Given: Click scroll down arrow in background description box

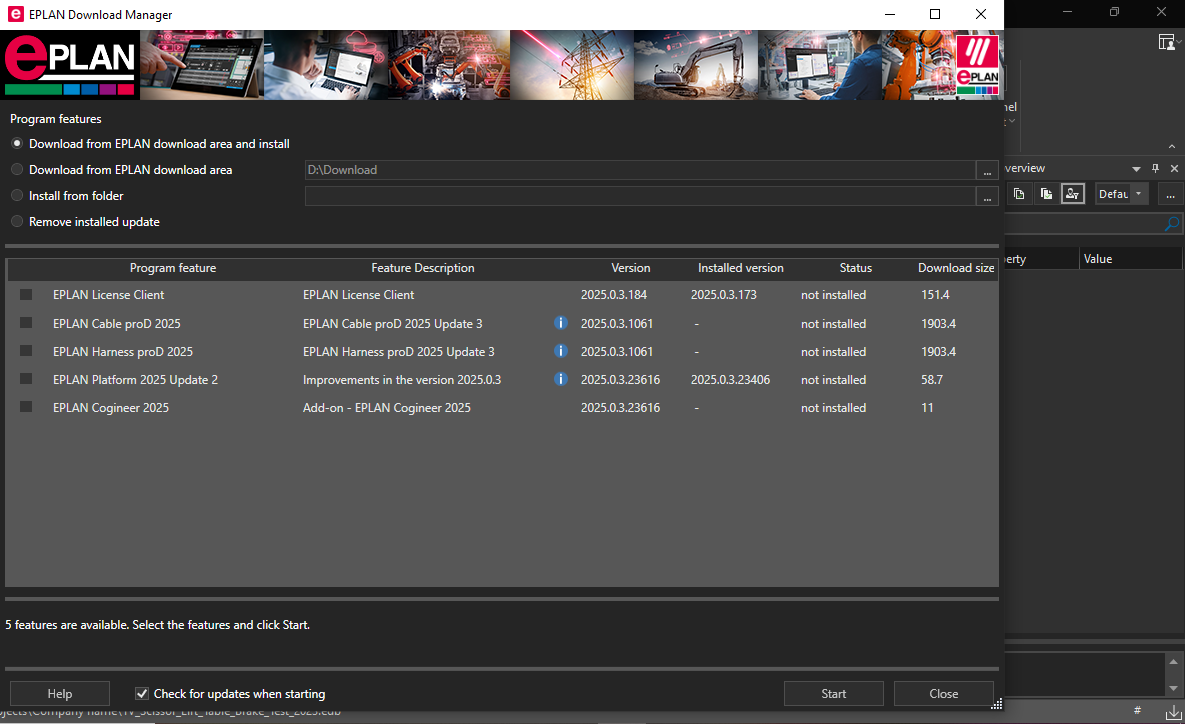Looking at the screenshot, I should [x=1173, y=688].
